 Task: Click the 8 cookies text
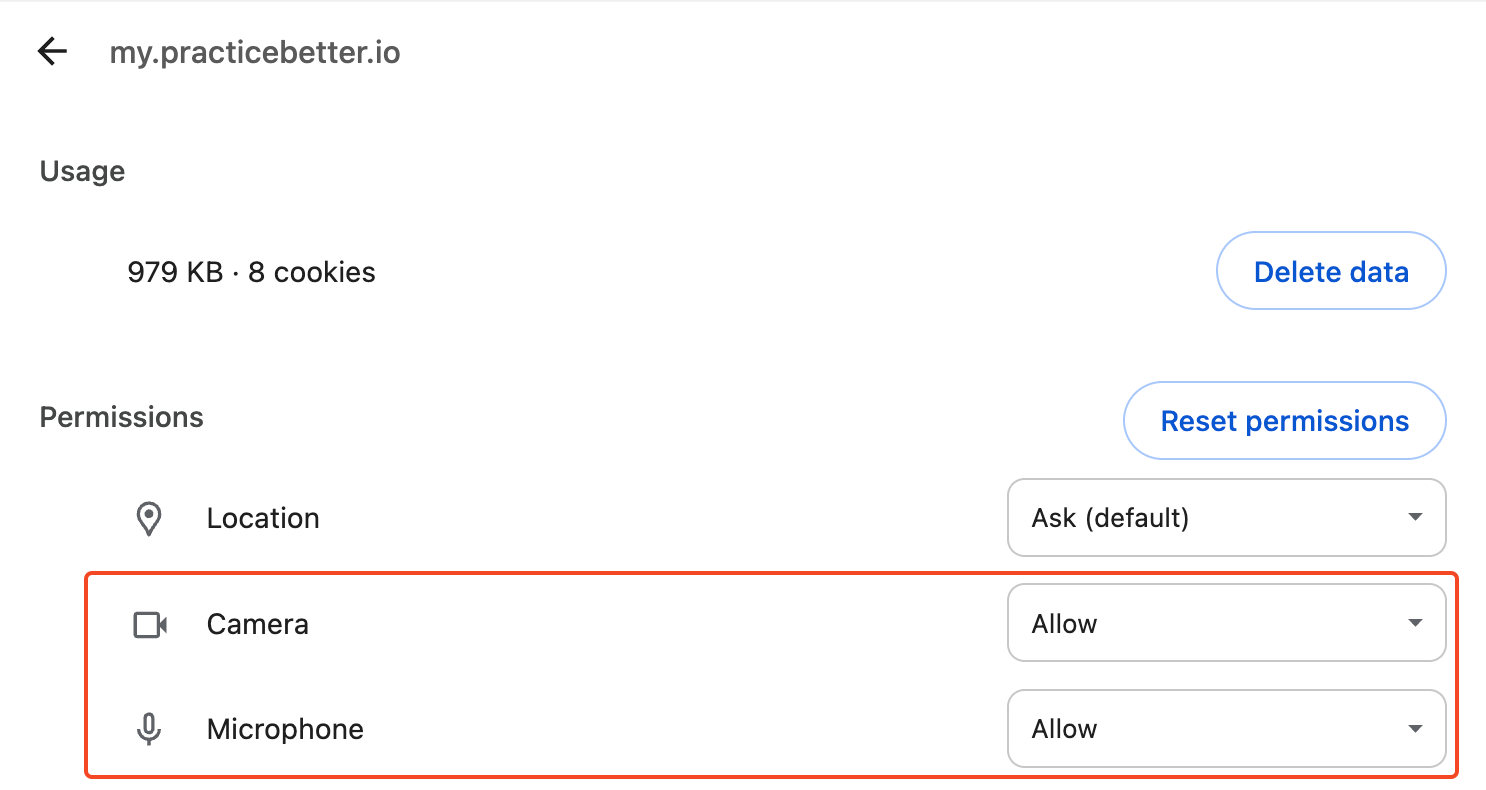pyautogui.click(x=312, y=272)
